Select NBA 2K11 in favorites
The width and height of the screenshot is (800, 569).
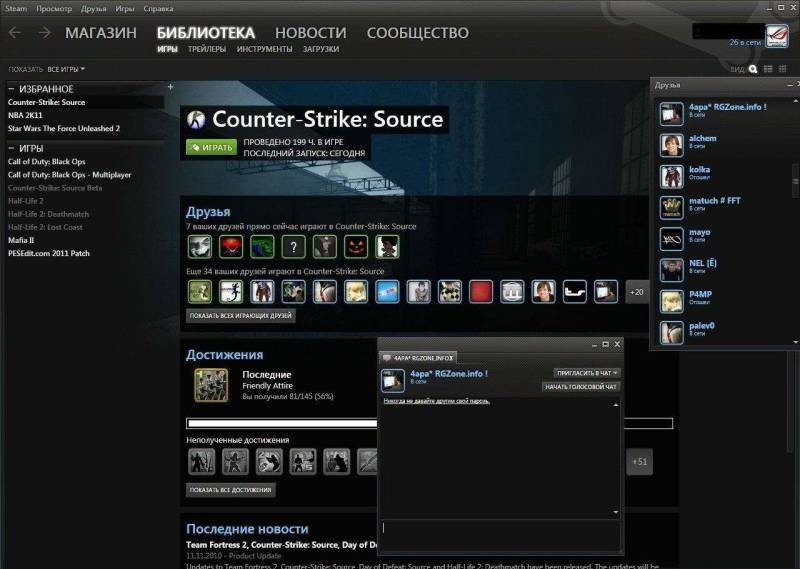tap(25, 115)
